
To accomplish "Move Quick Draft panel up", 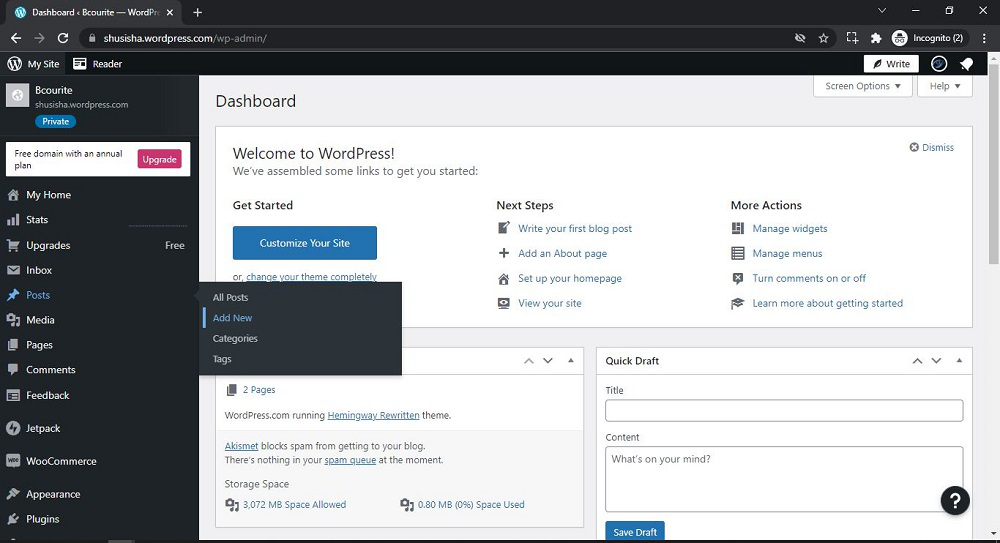I will pos(917,361).
